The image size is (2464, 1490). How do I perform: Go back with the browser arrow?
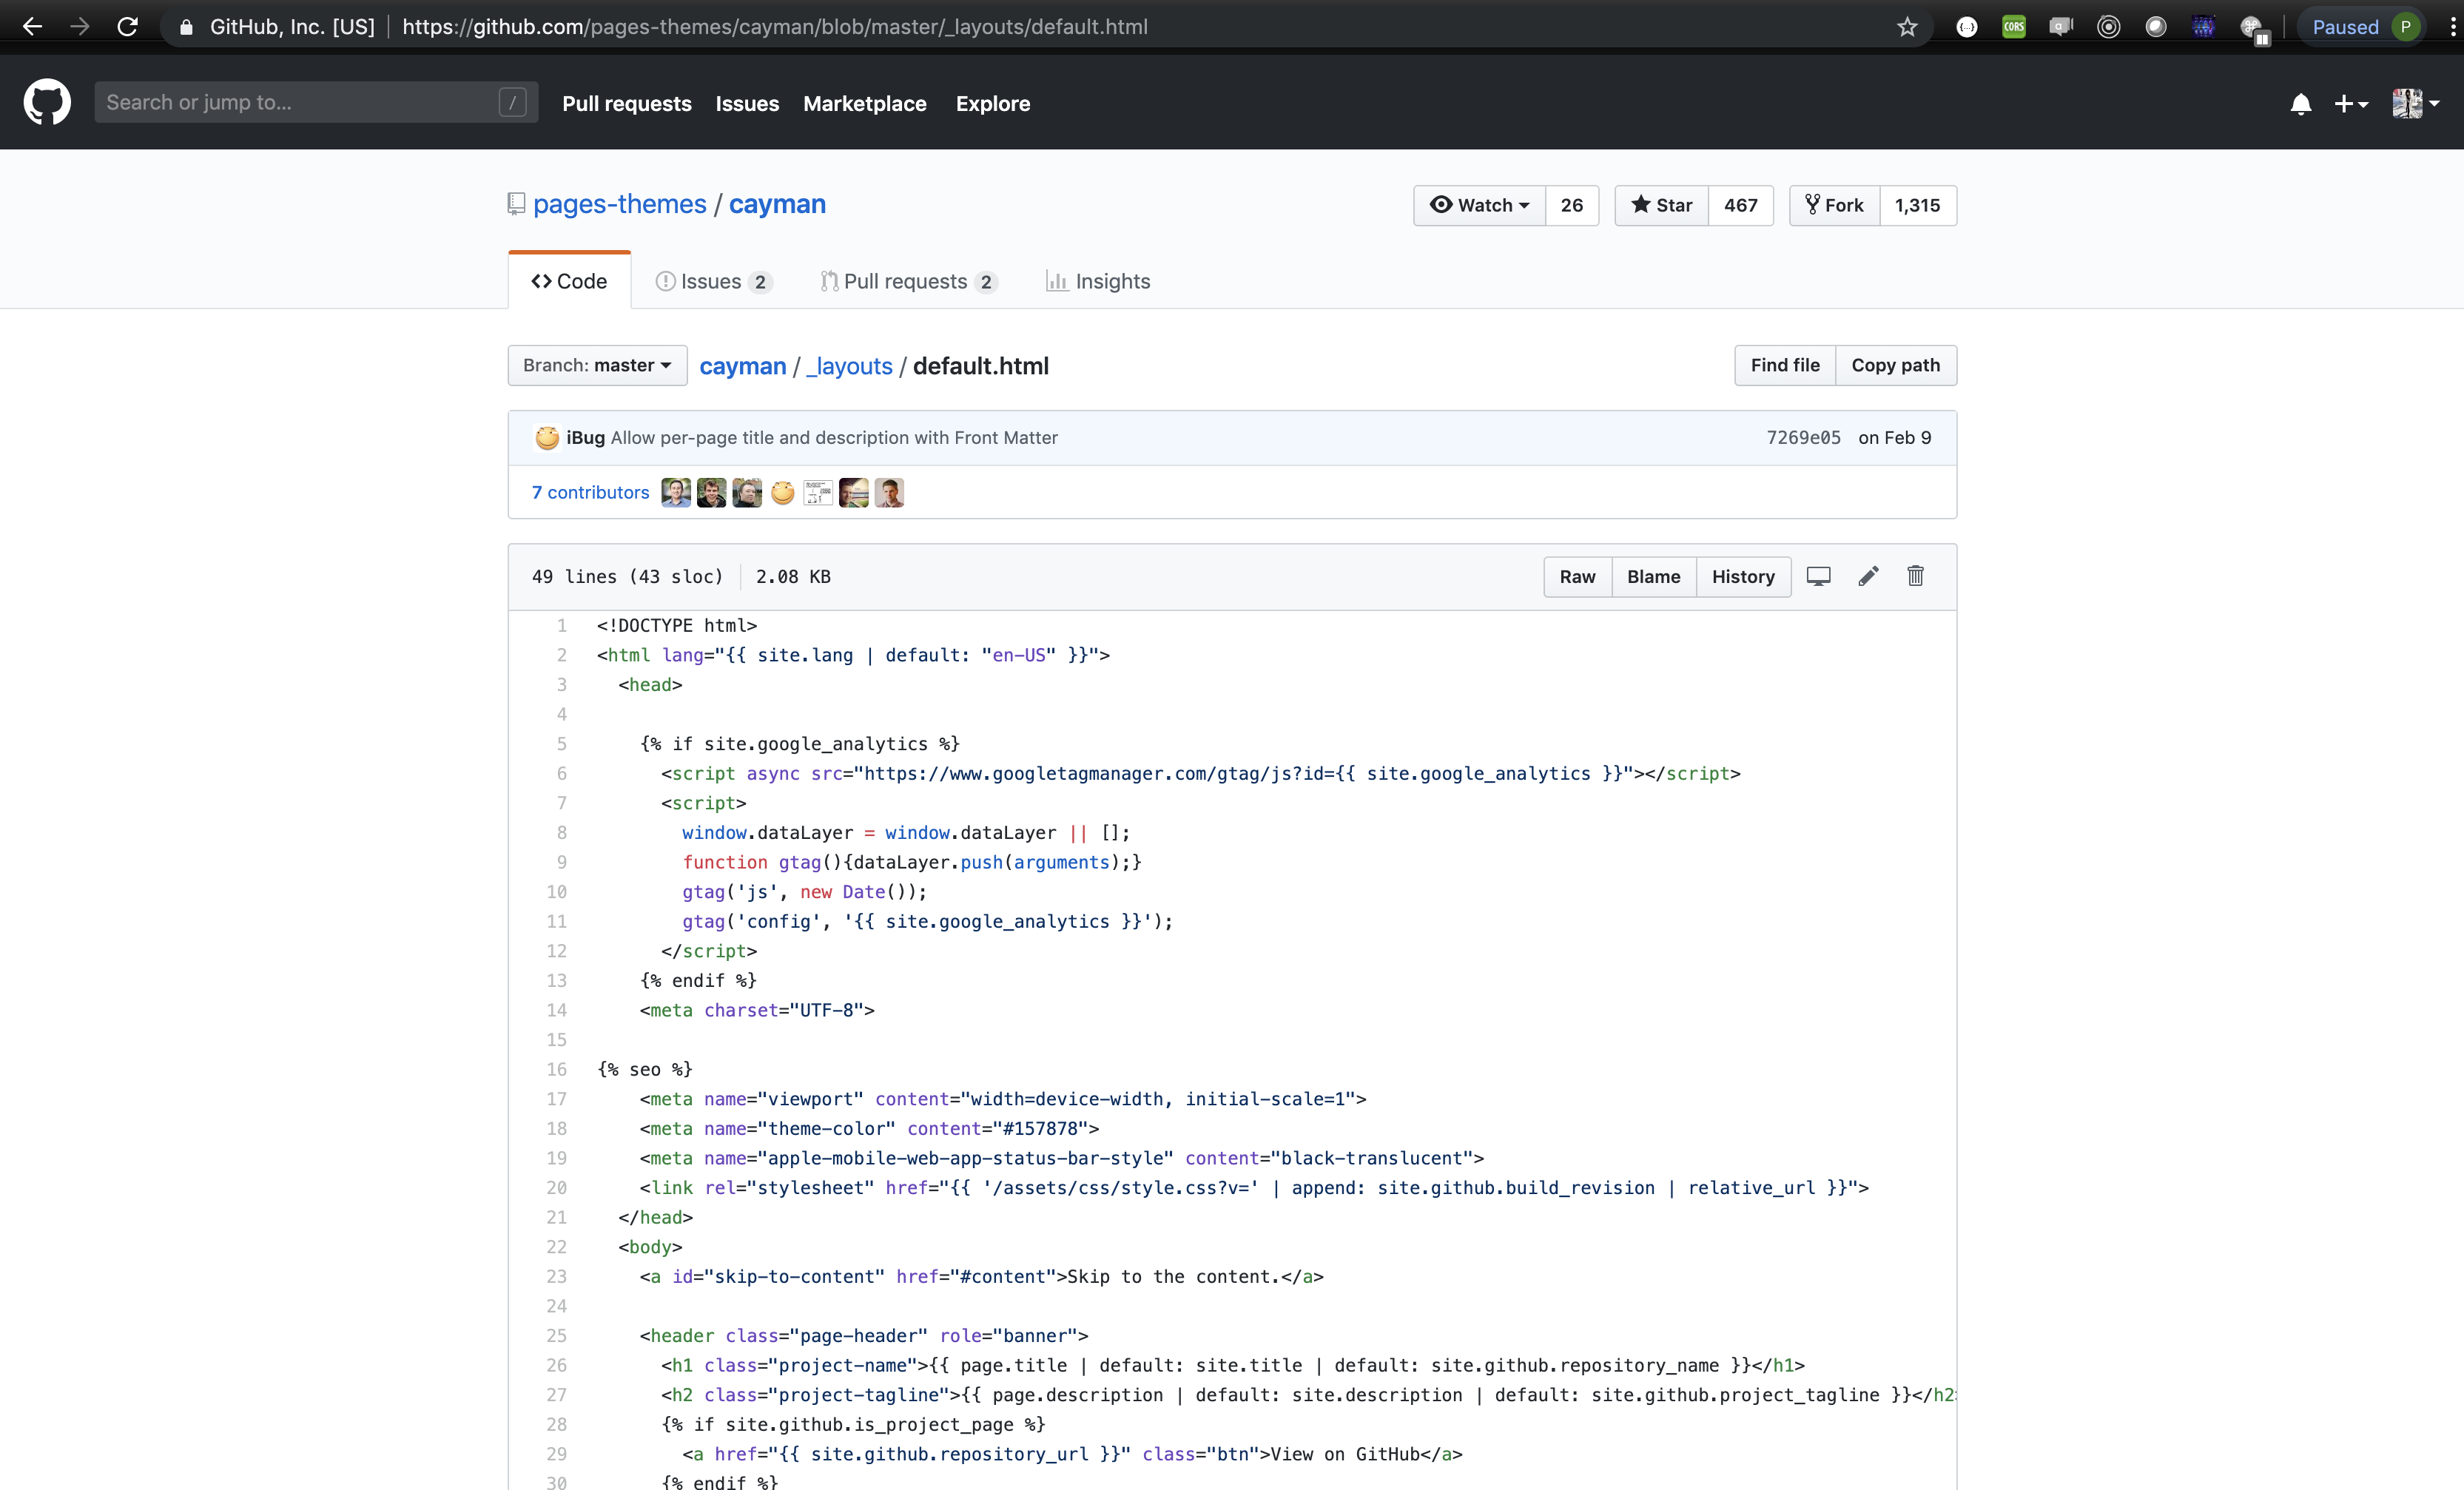point(32,27)
